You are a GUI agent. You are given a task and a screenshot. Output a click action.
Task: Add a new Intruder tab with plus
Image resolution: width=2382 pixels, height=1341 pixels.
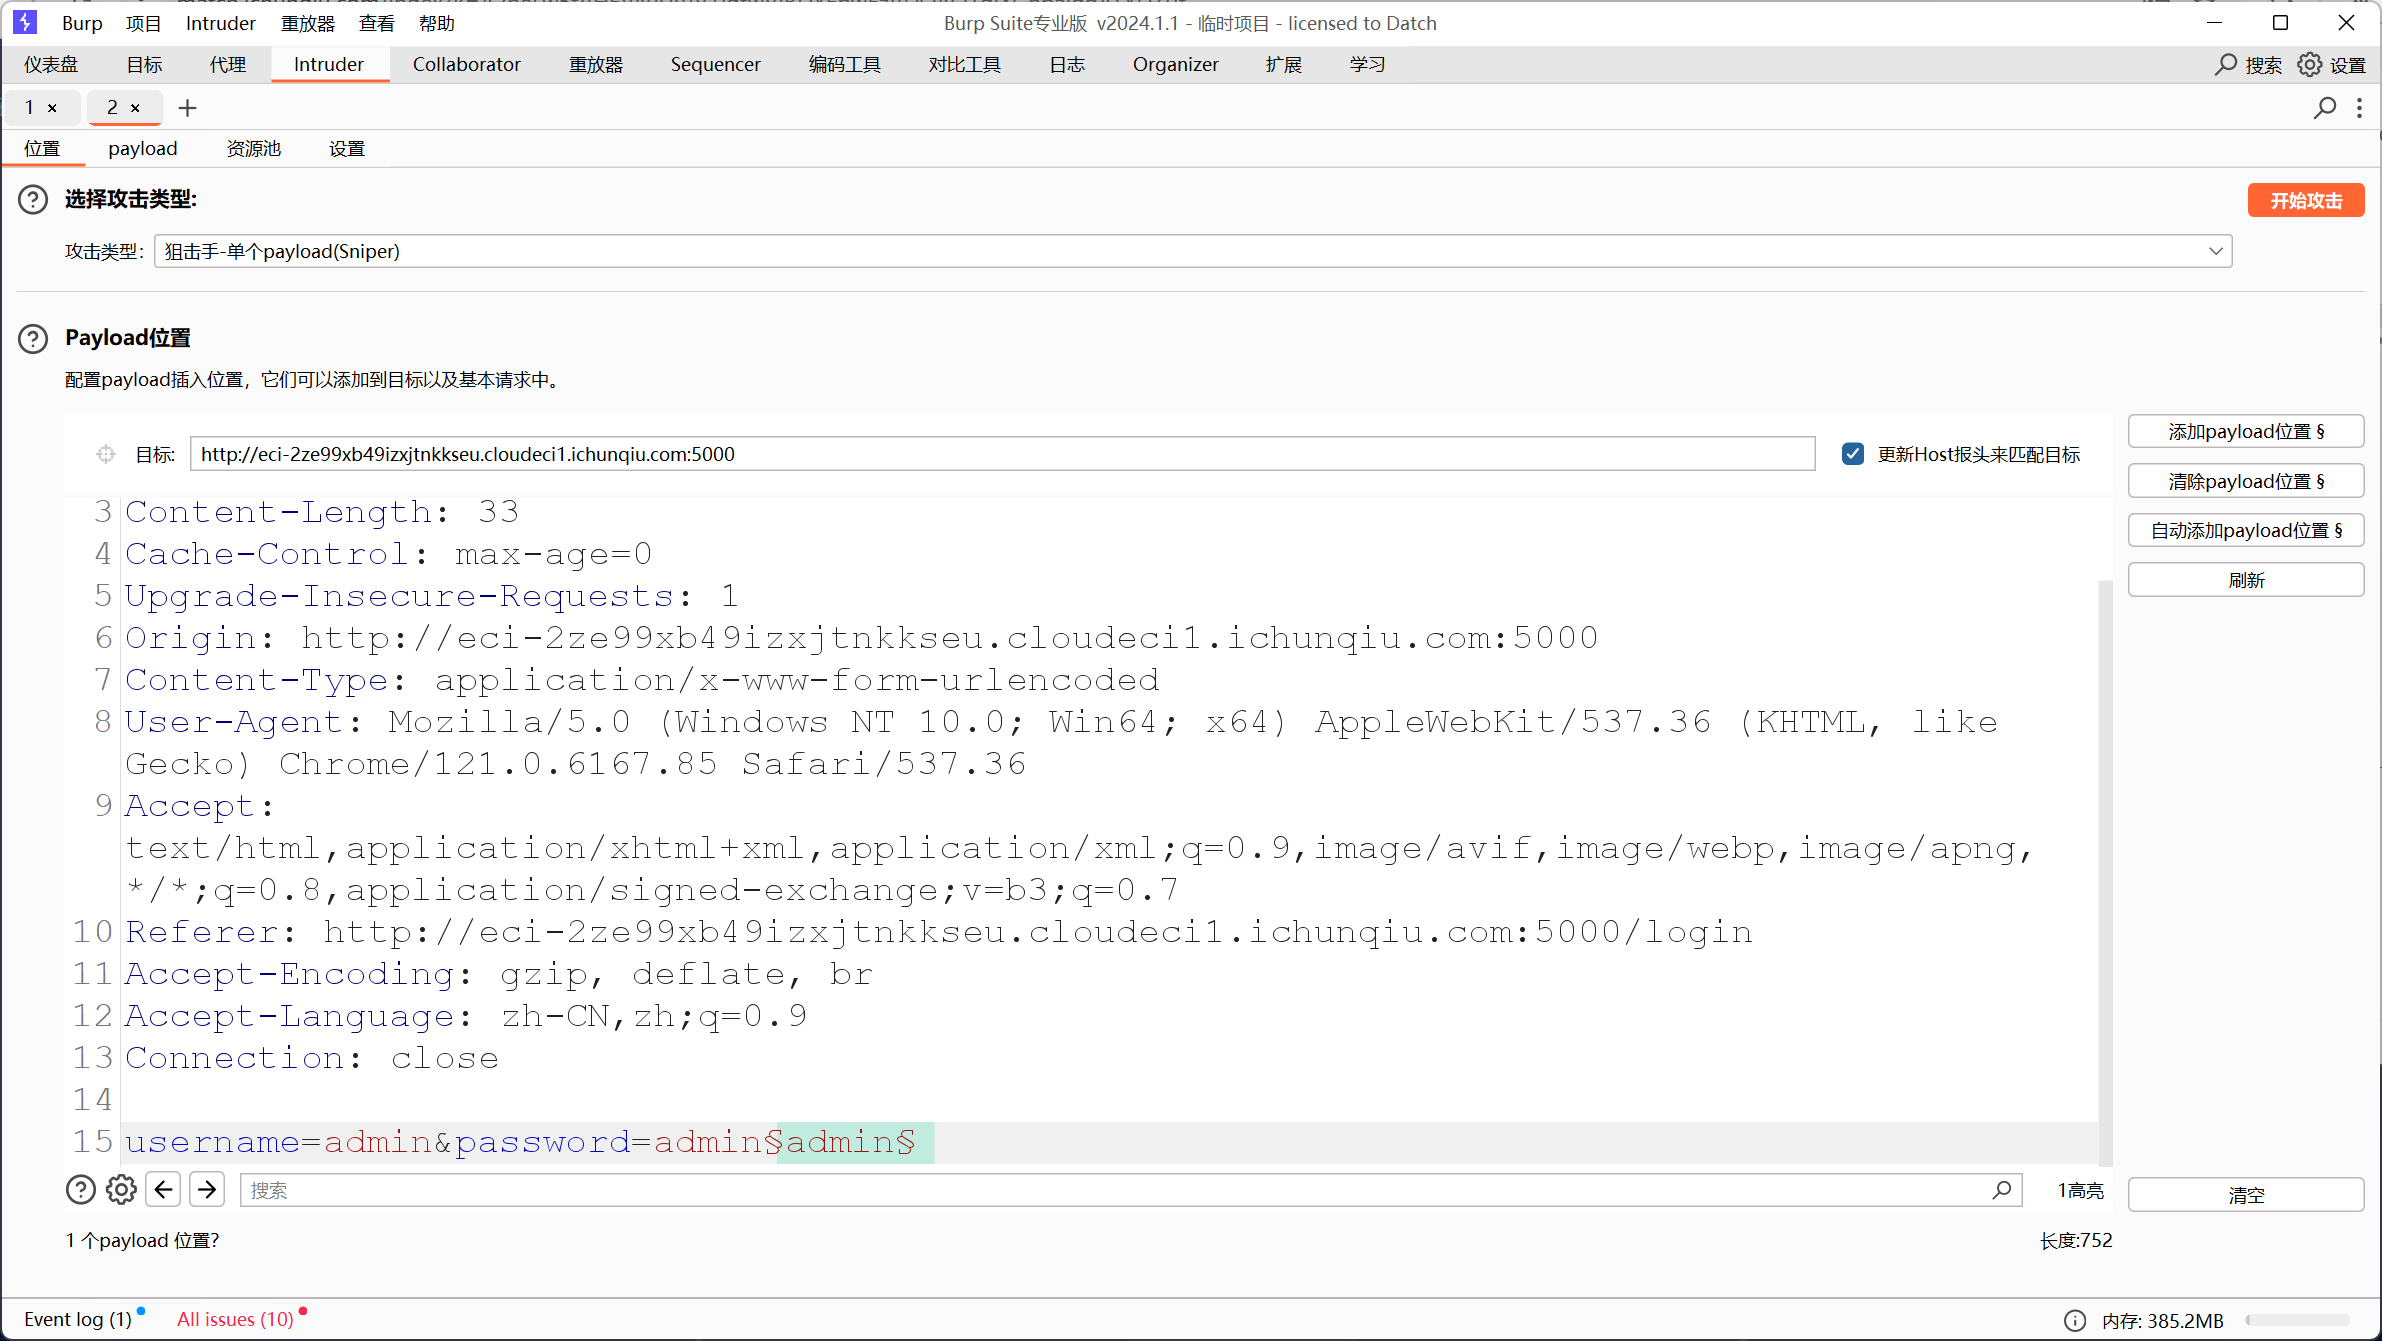point(187,108)
